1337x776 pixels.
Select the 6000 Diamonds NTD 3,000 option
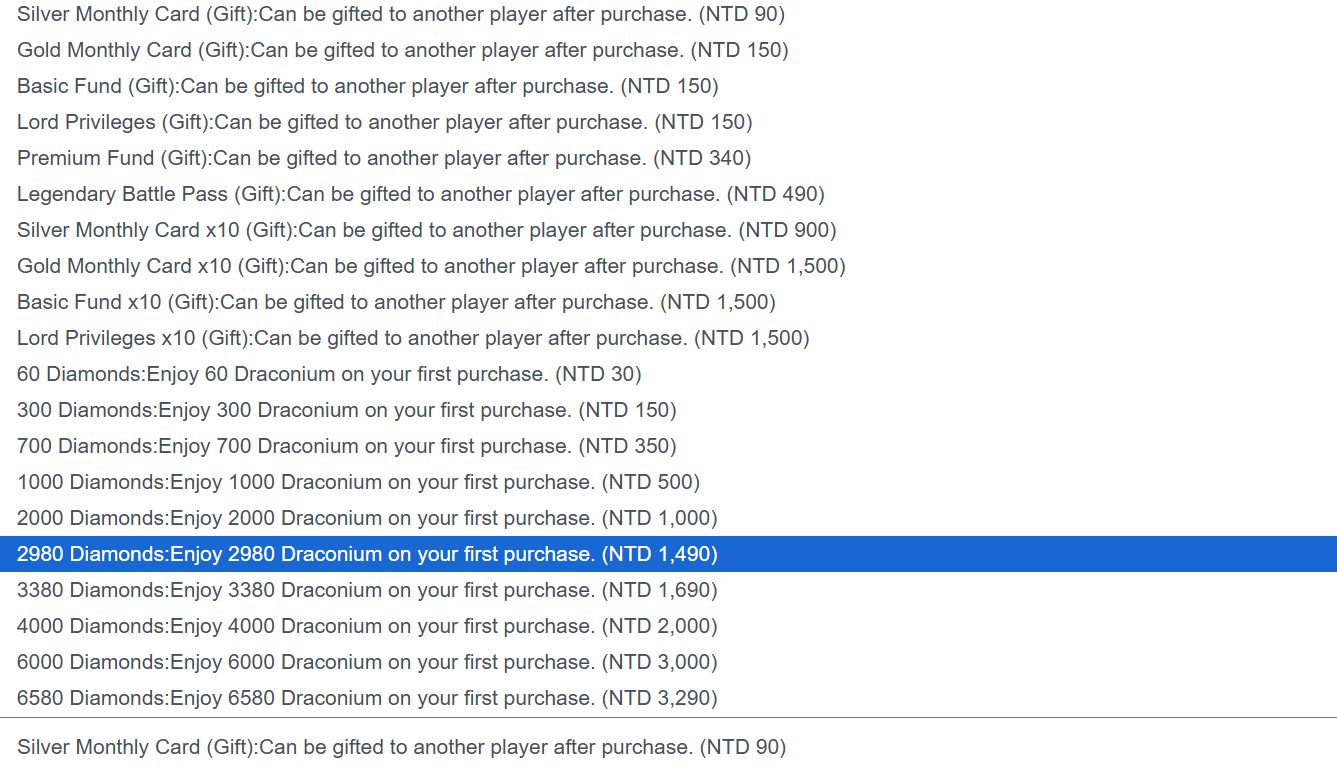(x=367, y=662)
